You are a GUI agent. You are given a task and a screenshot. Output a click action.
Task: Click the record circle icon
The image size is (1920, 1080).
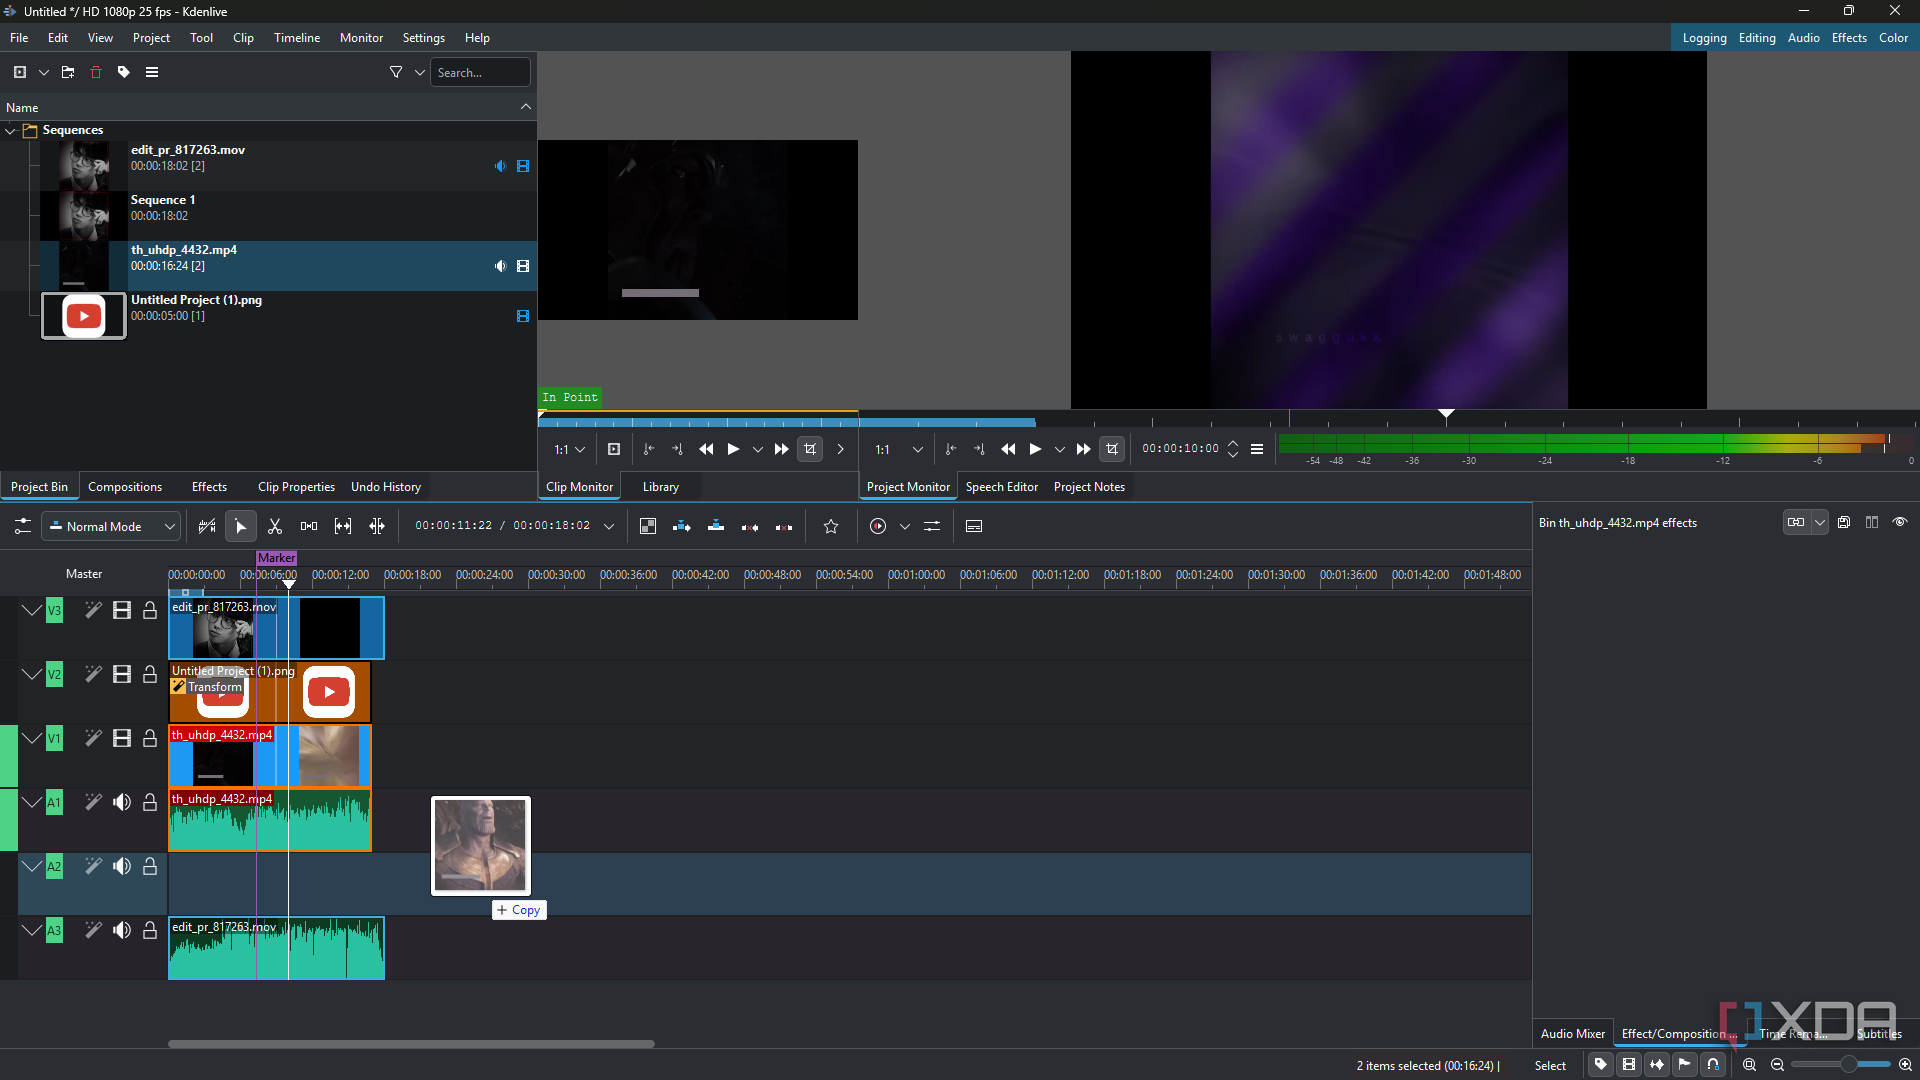(x=878, y=526)
